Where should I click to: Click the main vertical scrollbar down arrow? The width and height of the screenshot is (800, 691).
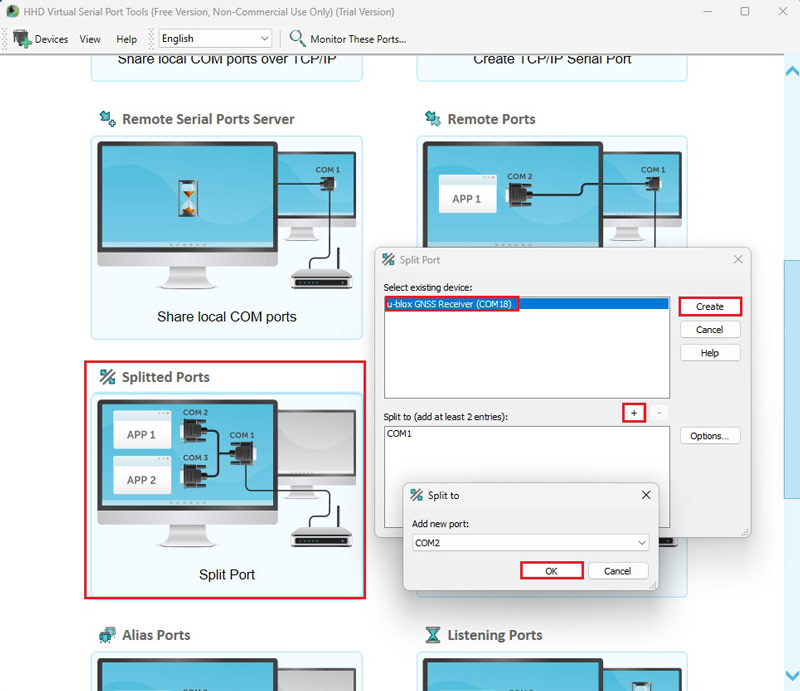(x=792, y=676)
